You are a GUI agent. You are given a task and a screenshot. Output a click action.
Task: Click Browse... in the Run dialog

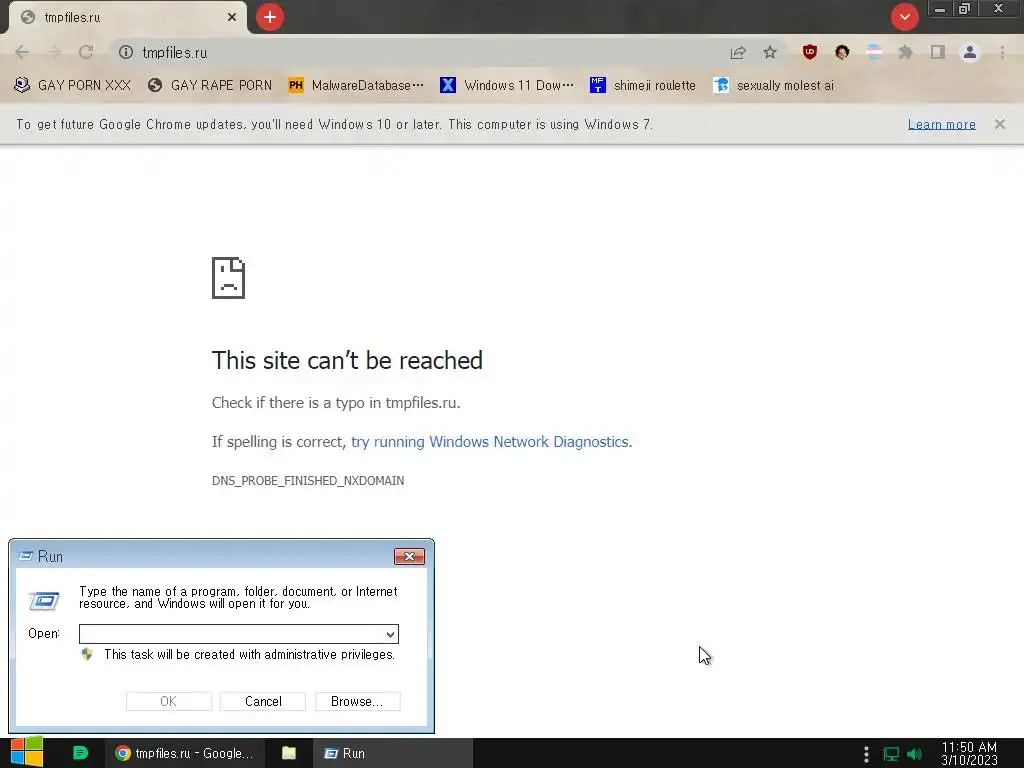point(357,701)
